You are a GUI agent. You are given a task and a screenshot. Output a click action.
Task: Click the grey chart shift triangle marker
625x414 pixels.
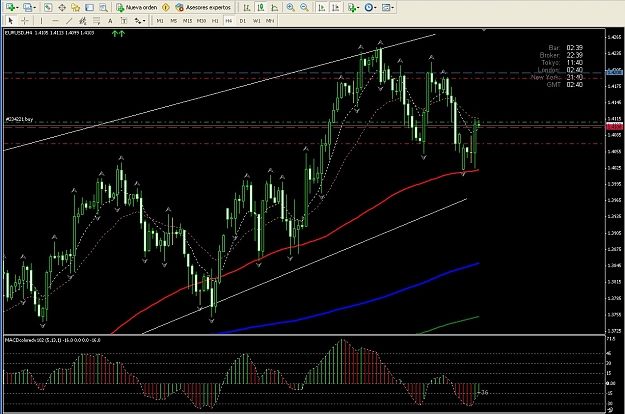(x=483, y=30)
